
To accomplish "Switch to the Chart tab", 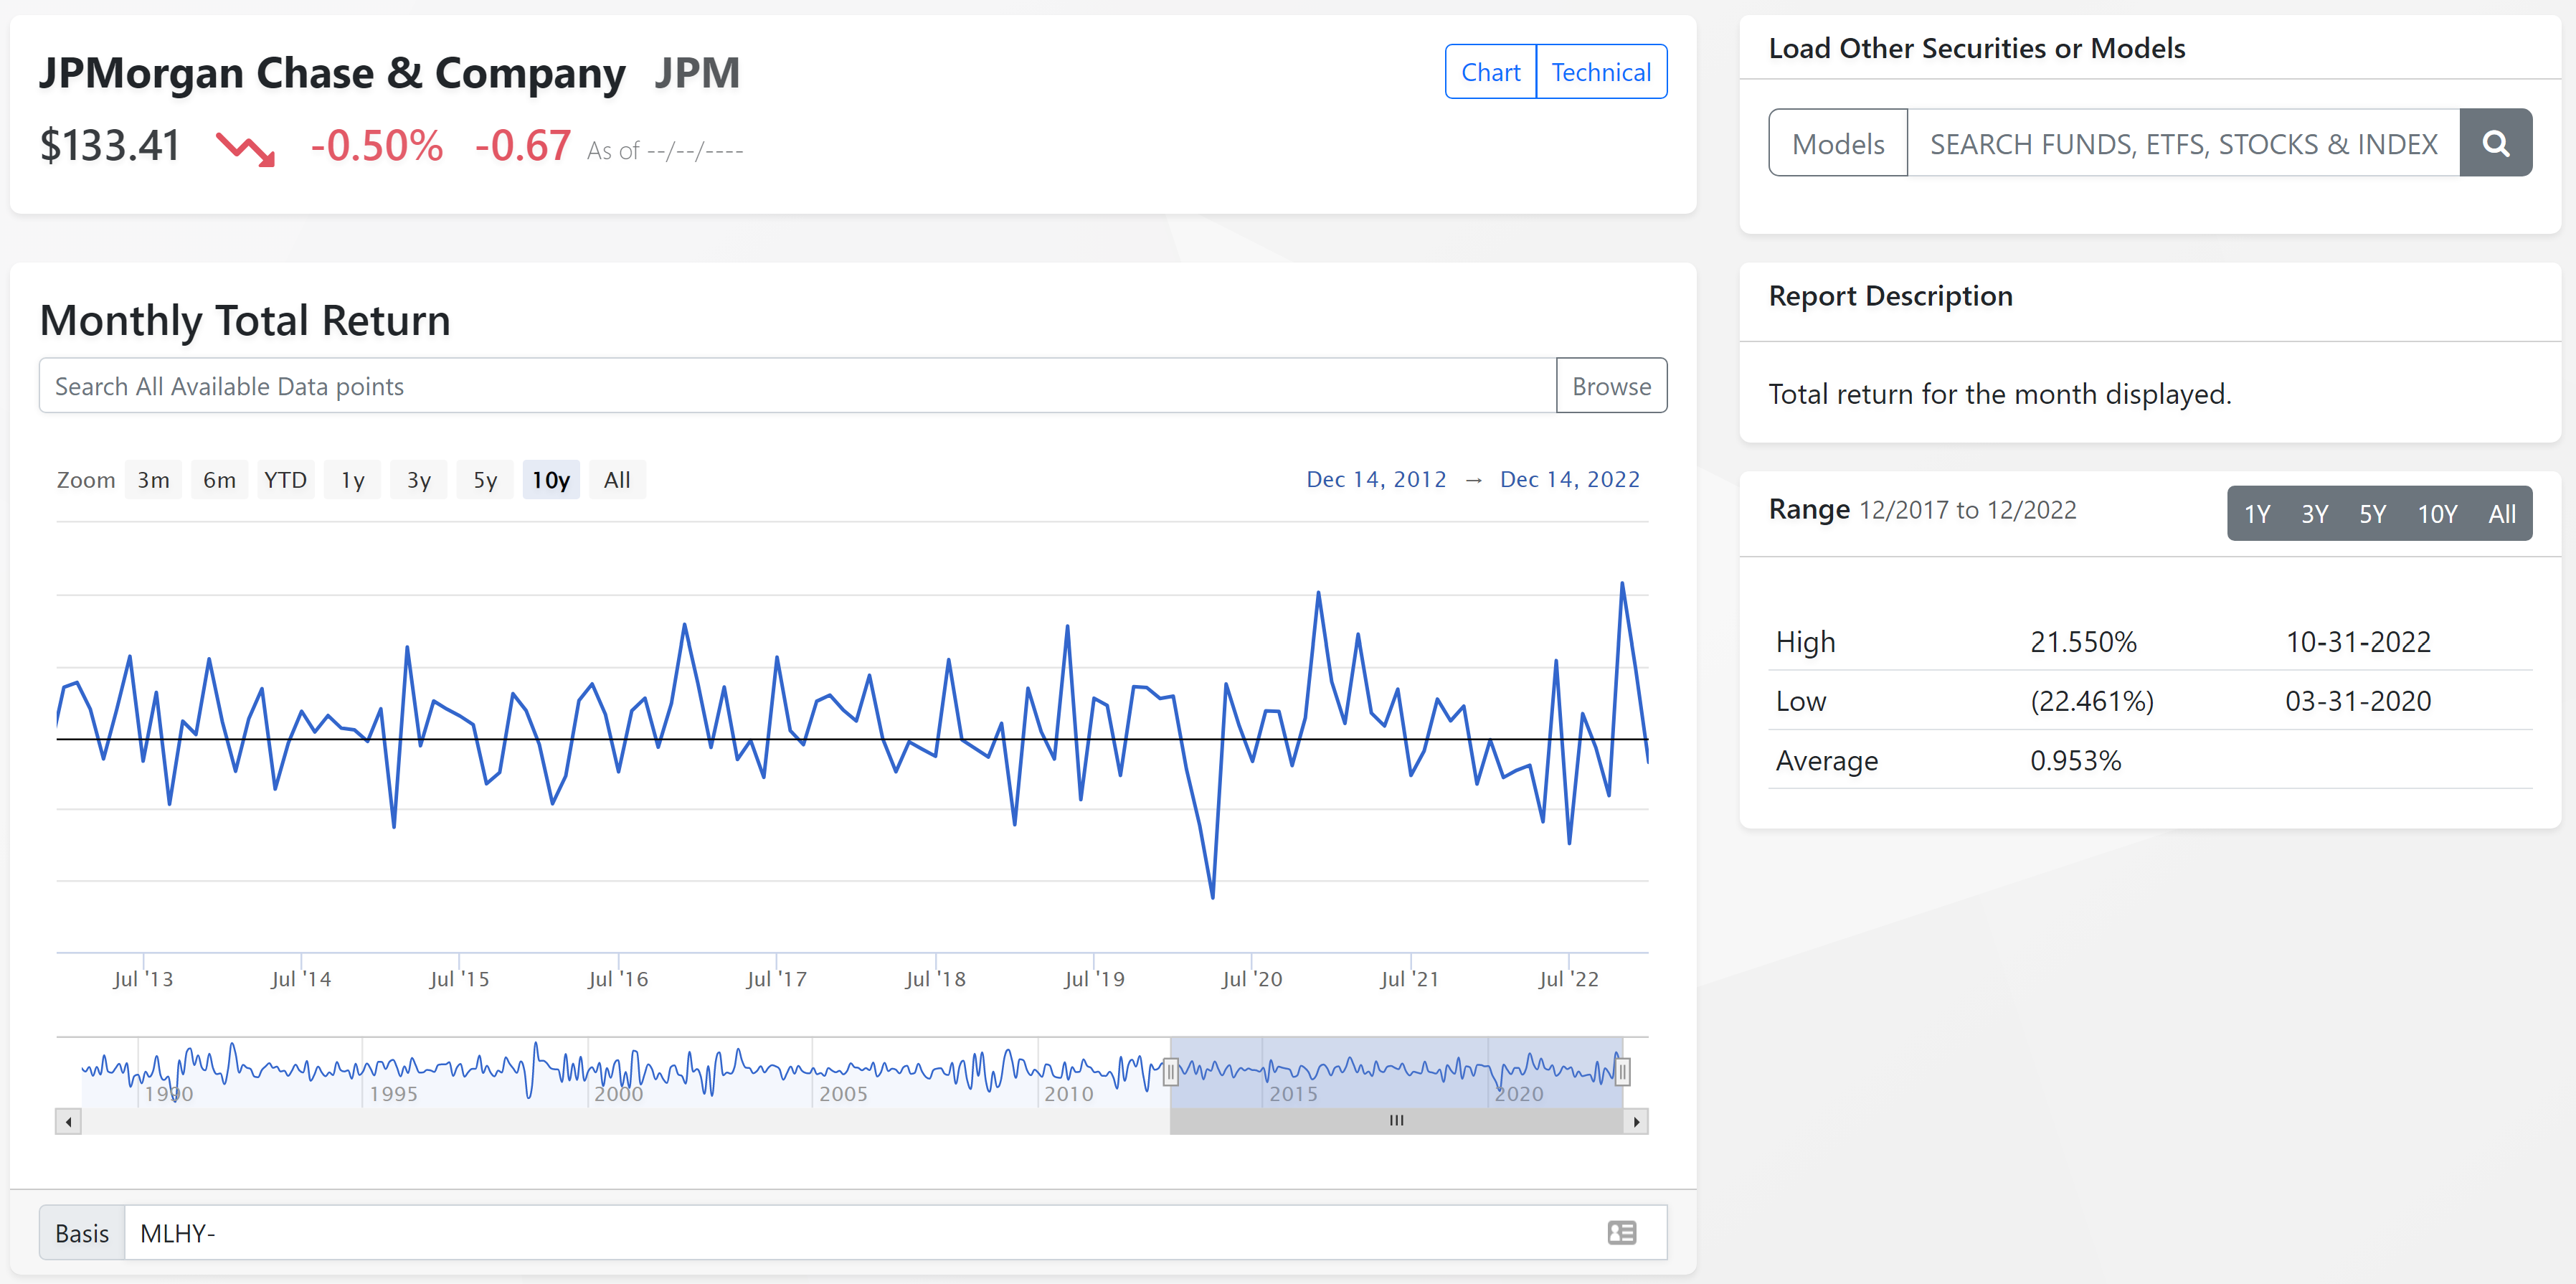I will [x=1490, y=72].
